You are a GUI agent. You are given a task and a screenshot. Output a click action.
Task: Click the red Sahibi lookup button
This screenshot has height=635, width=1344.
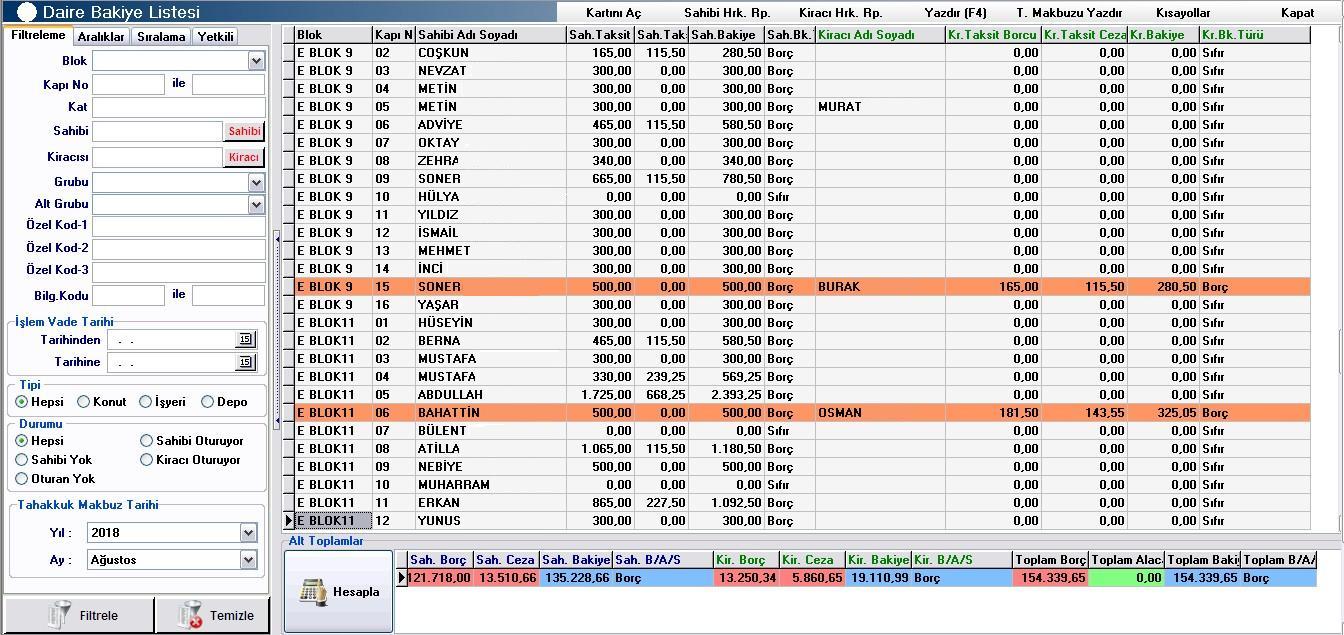(244, 131)
